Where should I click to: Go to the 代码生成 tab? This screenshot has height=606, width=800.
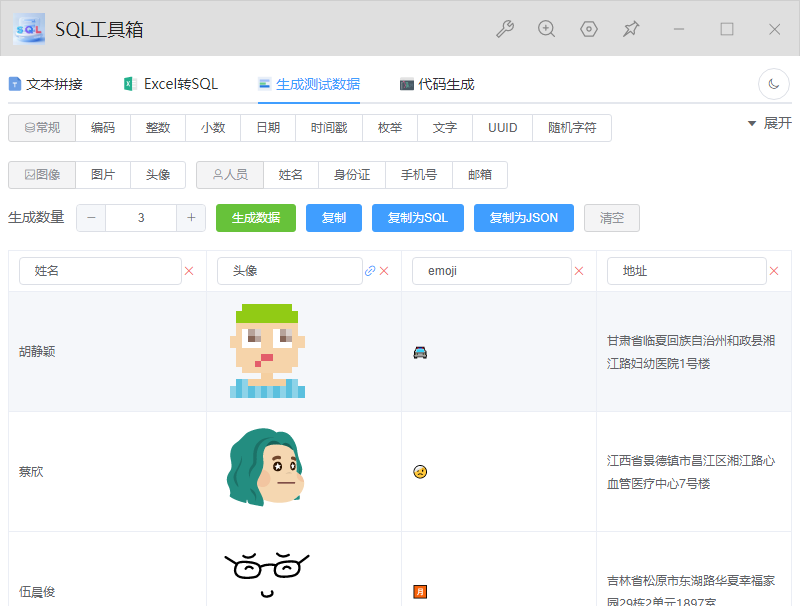437,84
